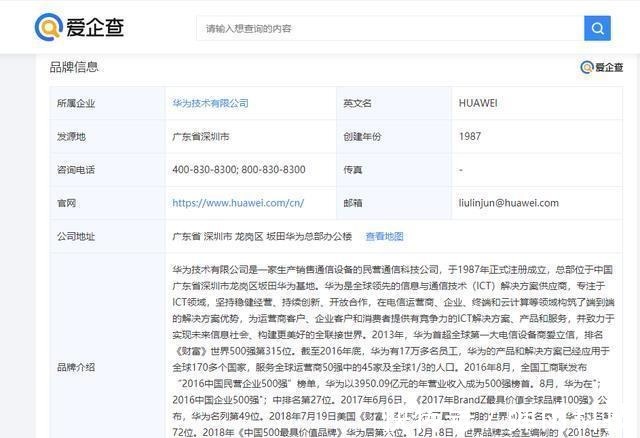640x438 pixels.
Task: Click the 爱企查 logo in header
Action: [79, 27]
